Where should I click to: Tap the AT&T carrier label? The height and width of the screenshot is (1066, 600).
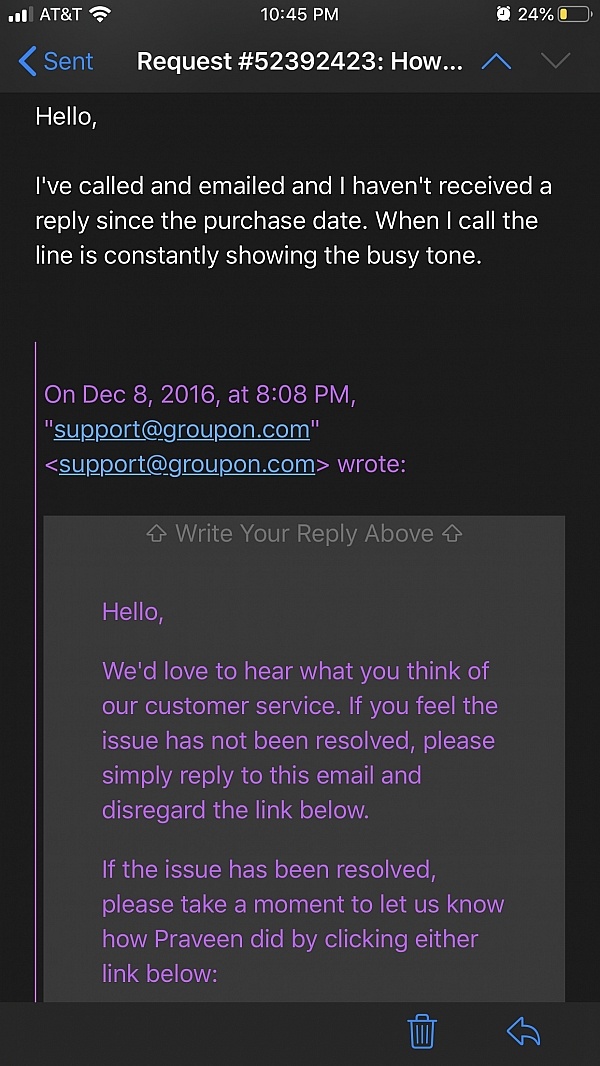(x=61, y=14)
